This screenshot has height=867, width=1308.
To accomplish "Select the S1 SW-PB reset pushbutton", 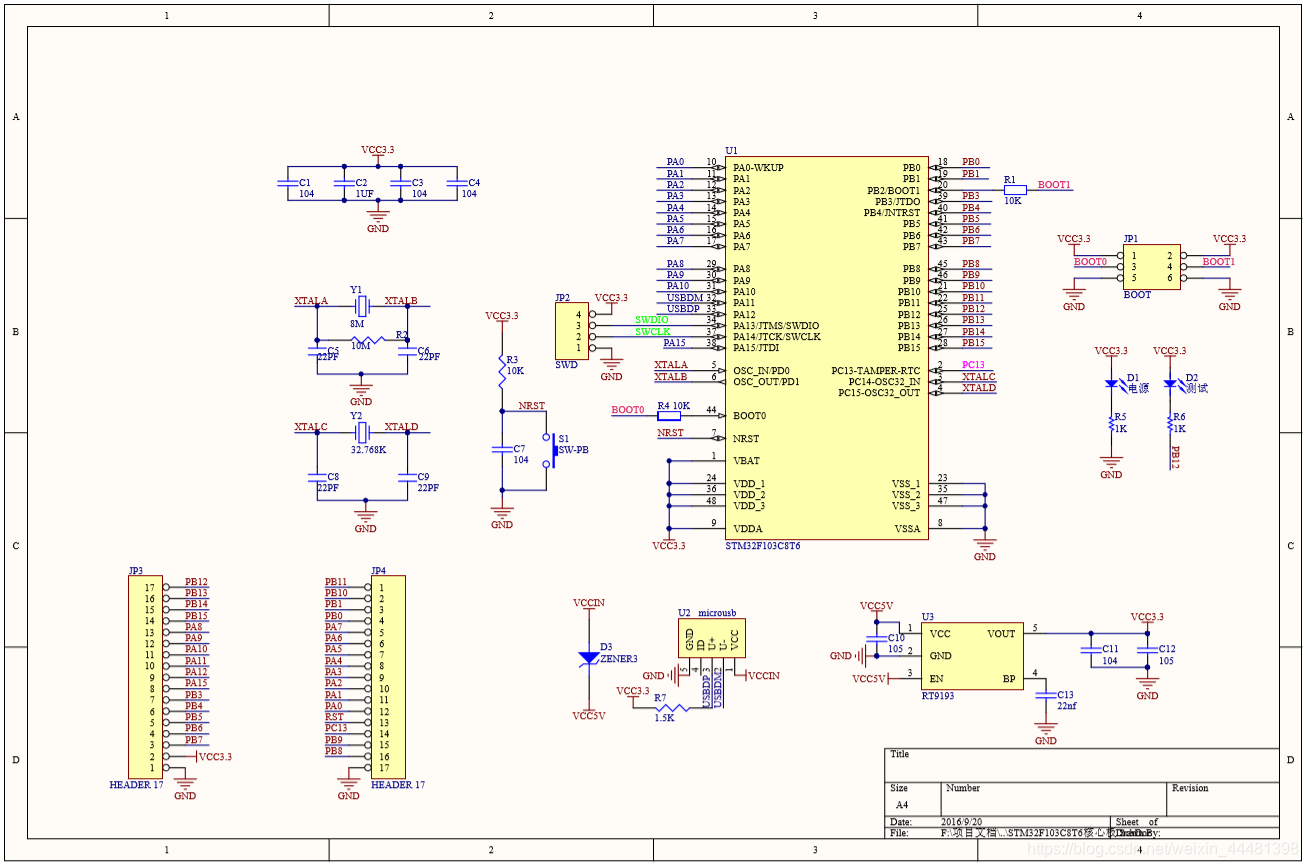I will pyautogui.click(x=548, y=451).
